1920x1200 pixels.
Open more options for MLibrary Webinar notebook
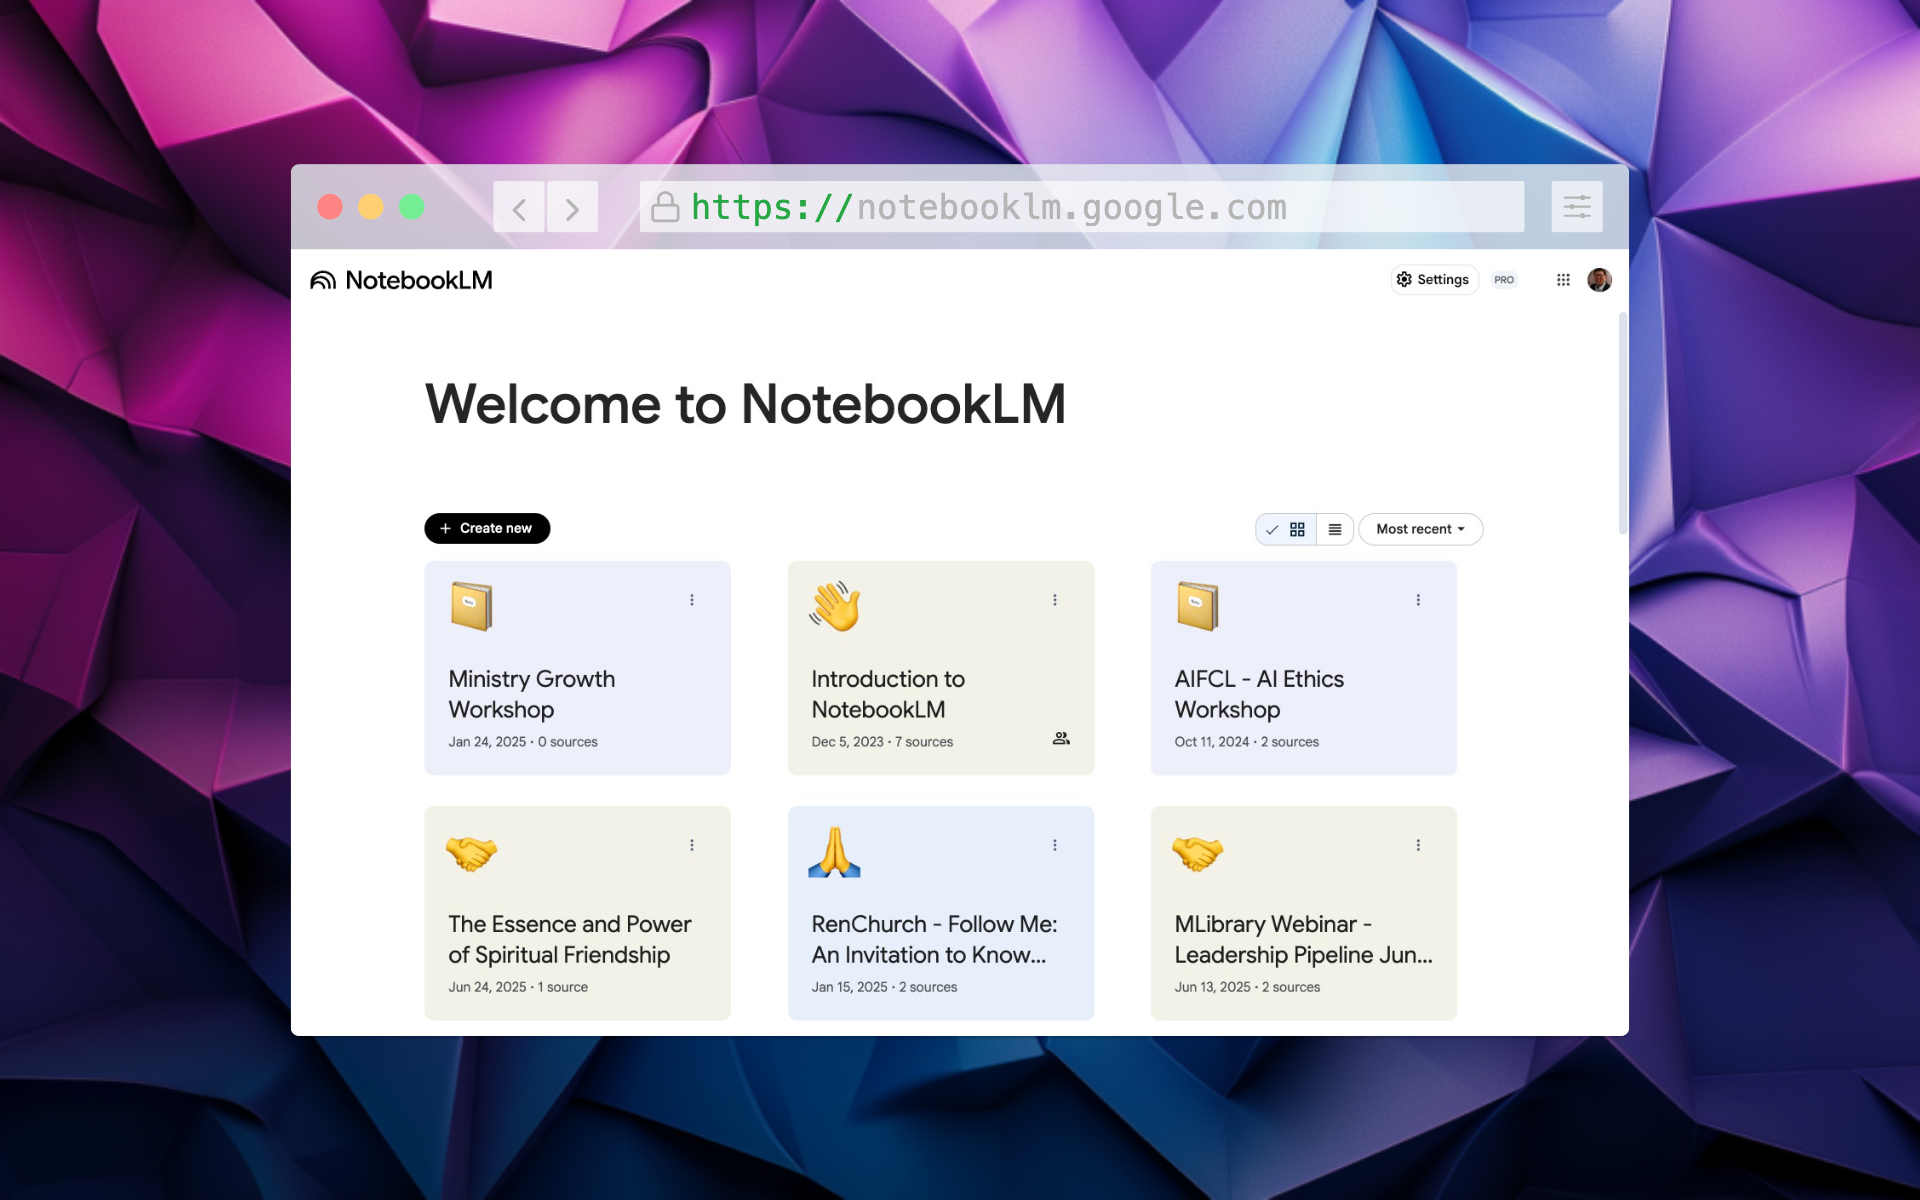[x=1417, y=845]
